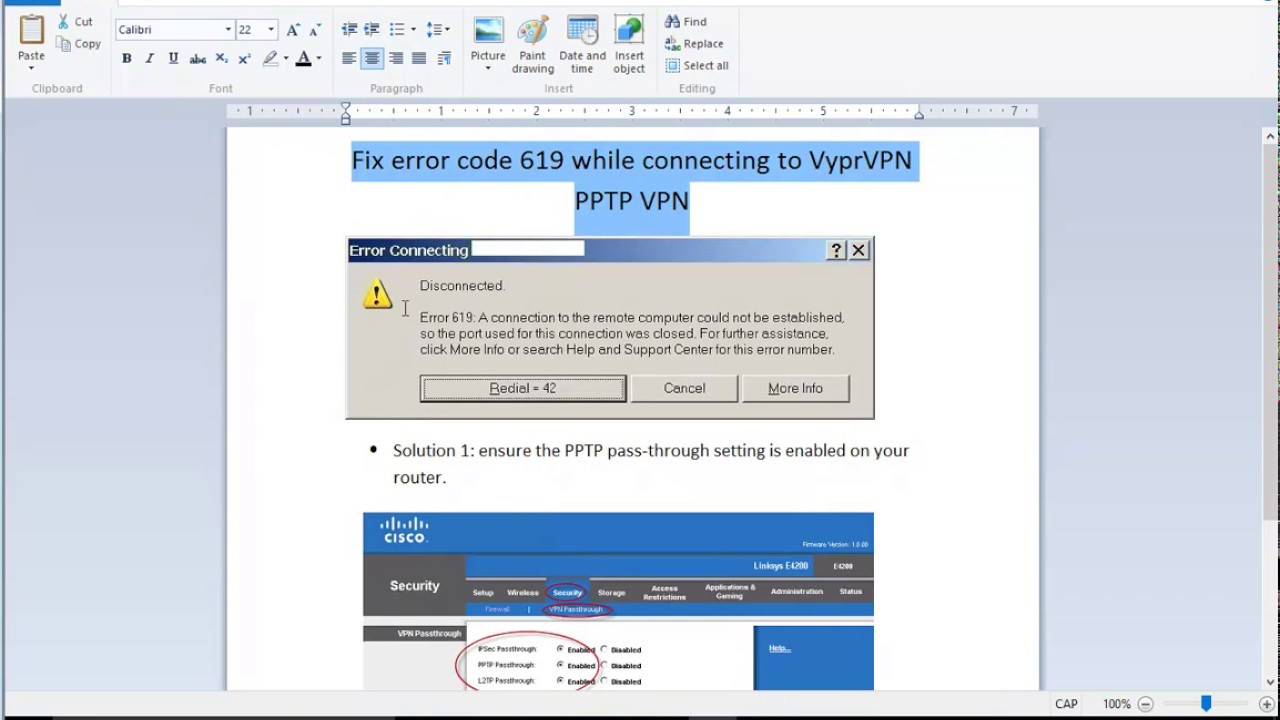Screen dimensions: 1280x720
Task: Zoom in with the plus button
Action: 1266,704
